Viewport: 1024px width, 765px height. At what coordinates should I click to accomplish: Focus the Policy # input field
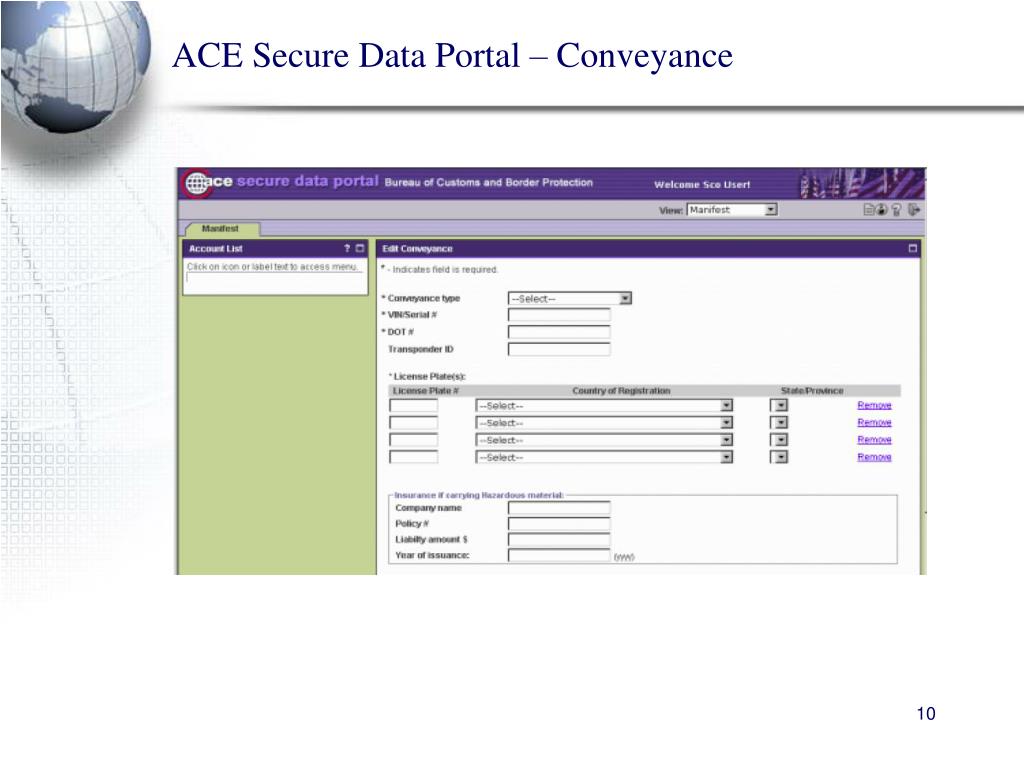(x=559, y=523)
